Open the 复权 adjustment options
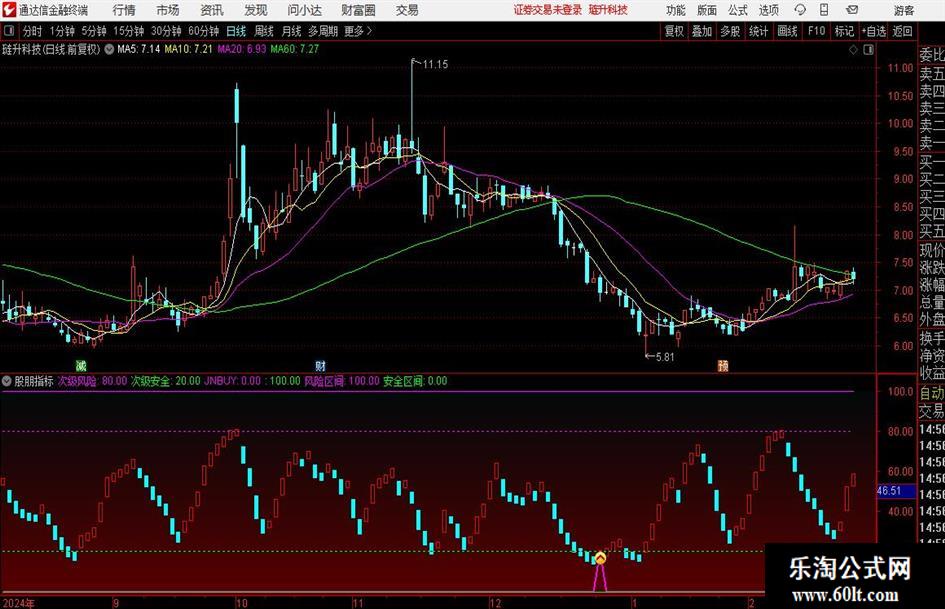 point(674,31)
